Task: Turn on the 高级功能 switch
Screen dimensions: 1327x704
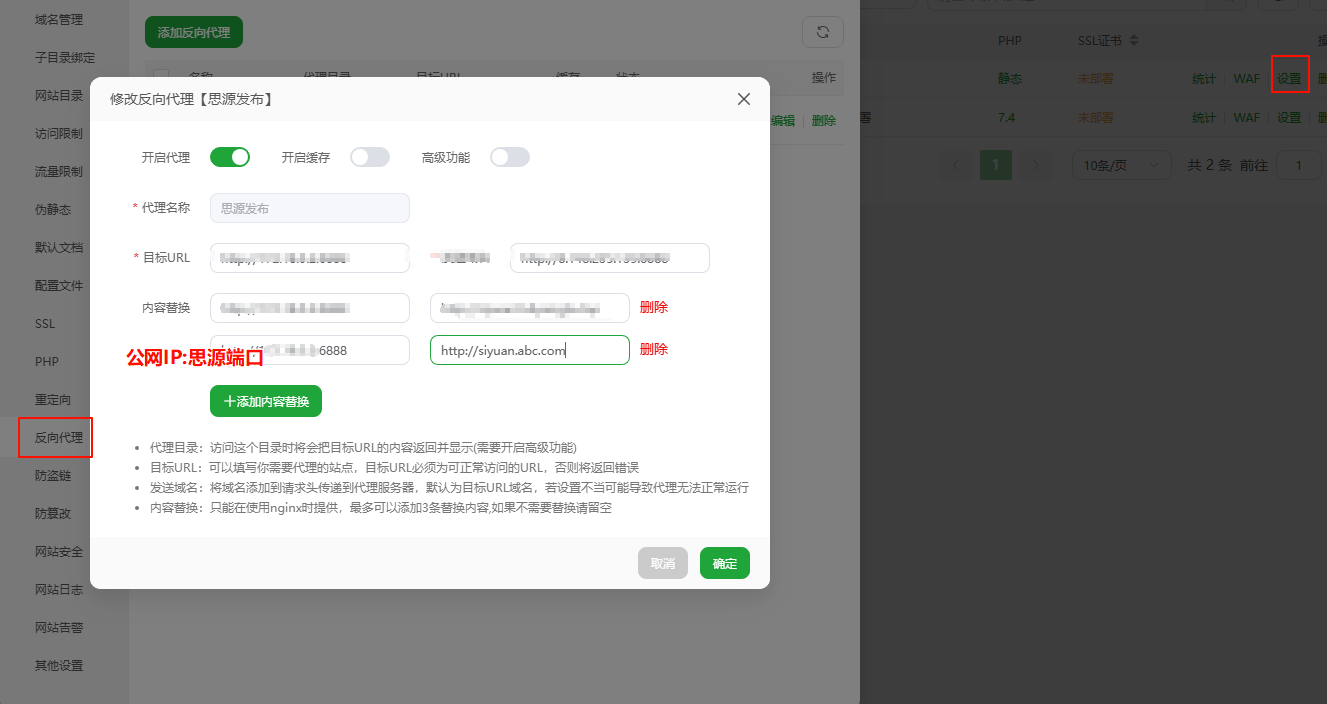Action: (510, 157)
